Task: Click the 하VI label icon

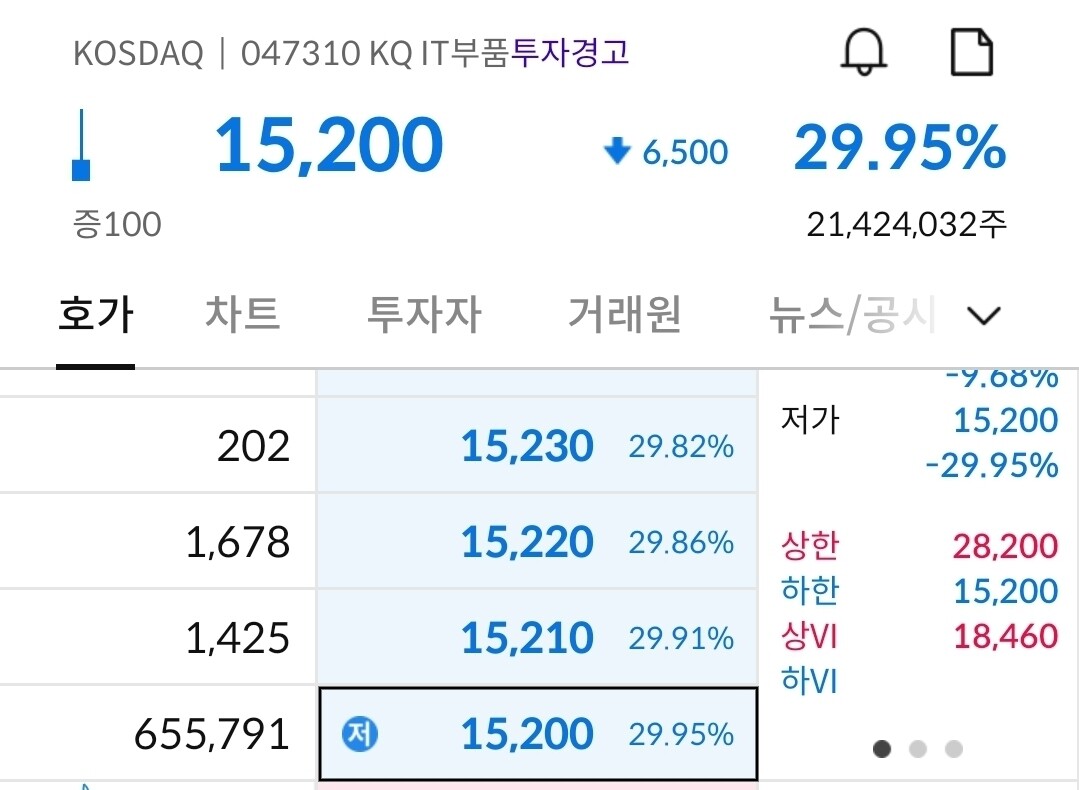Action: [x=810, y=681]
